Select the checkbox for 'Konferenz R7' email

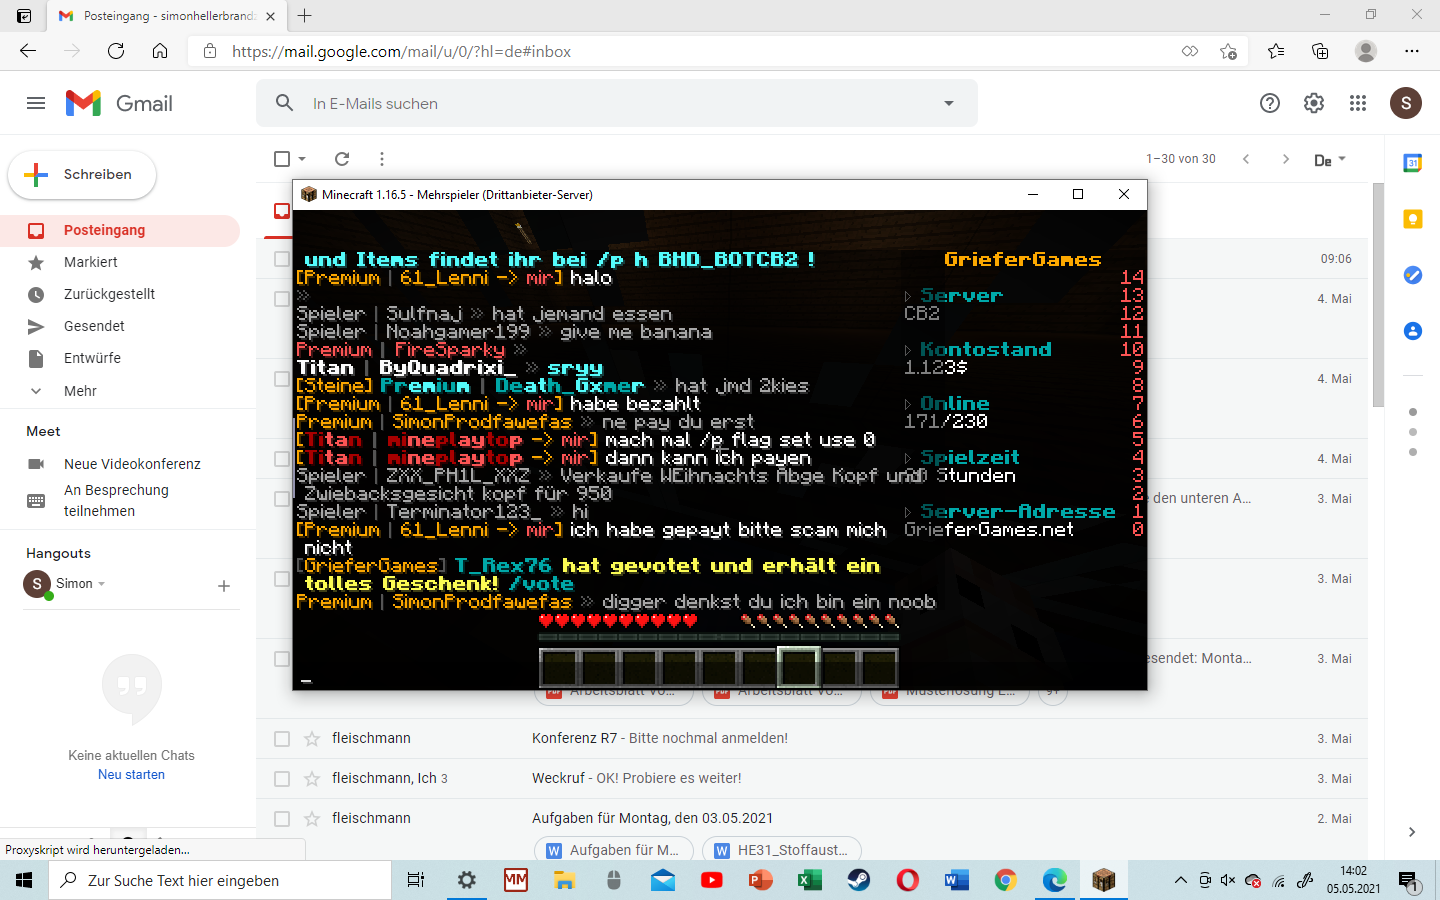282,739
